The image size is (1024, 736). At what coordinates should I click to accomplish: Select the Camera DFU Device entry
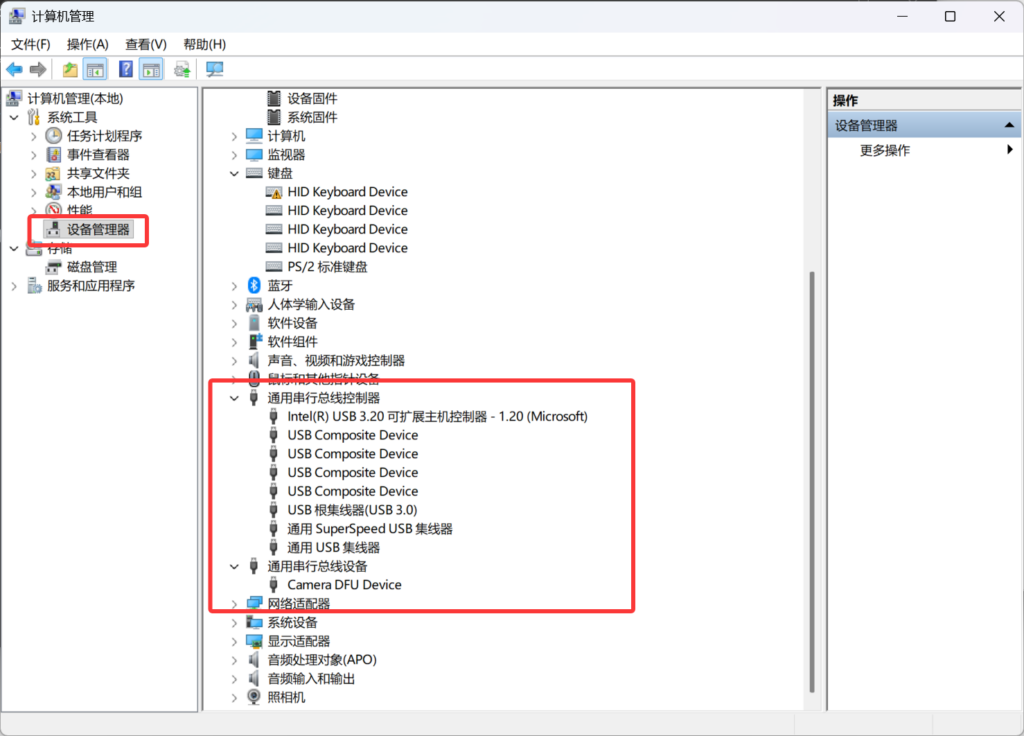343,585
